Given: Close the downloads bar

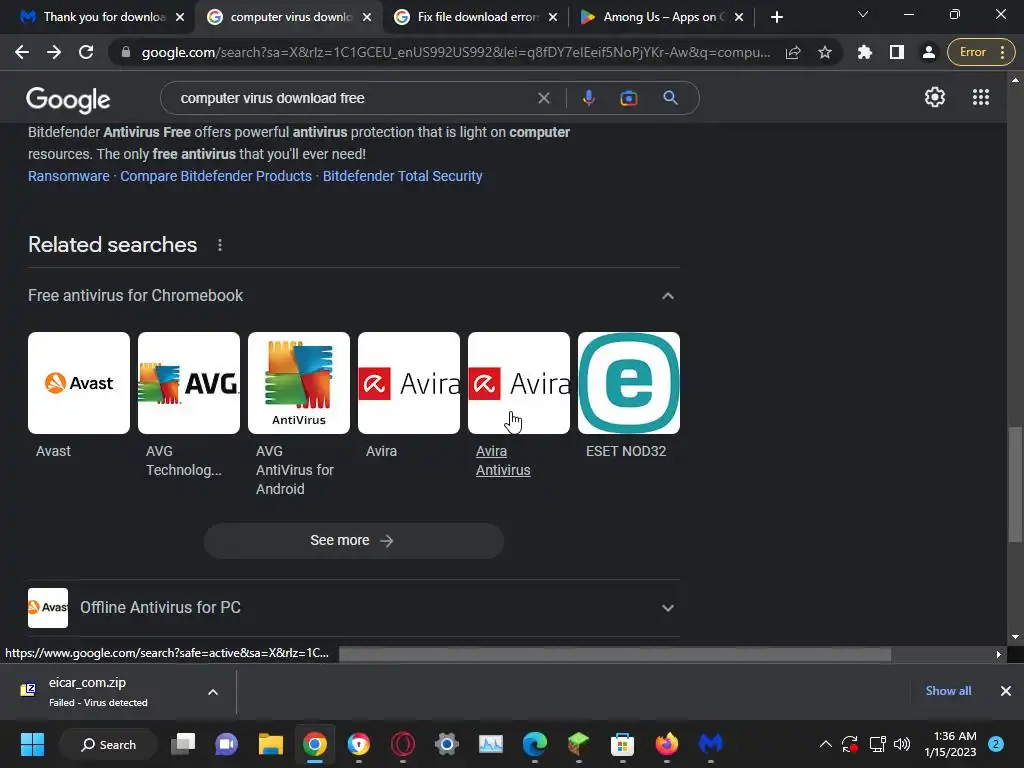Looking at the screenshot, I should click(x=1006, y=690).
